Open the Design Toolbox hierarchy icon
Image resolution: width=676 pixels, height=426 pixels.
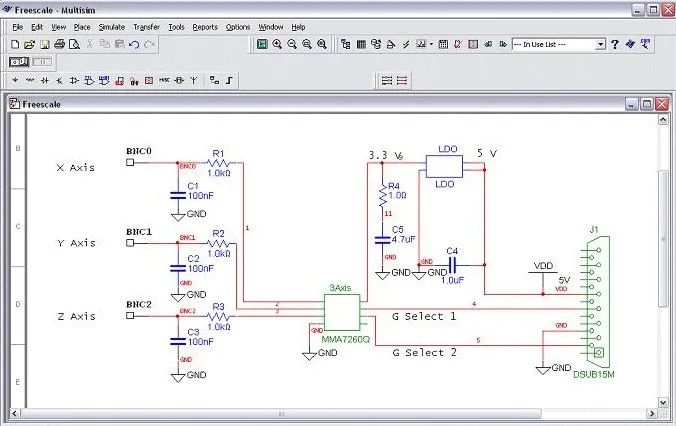[x=346, y=44]
